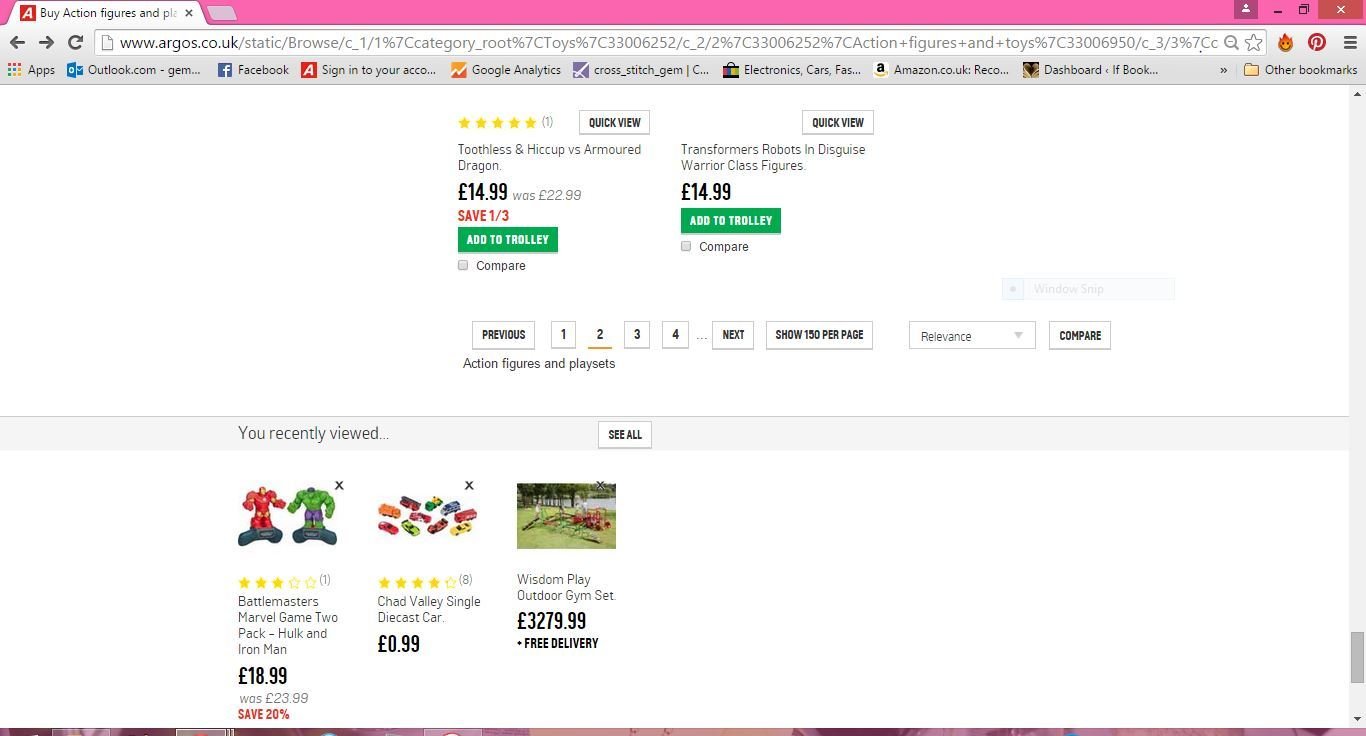Viewport: 1366px width, 736px height.
Task: Click the NEXT page button
Action: point(733,335)
